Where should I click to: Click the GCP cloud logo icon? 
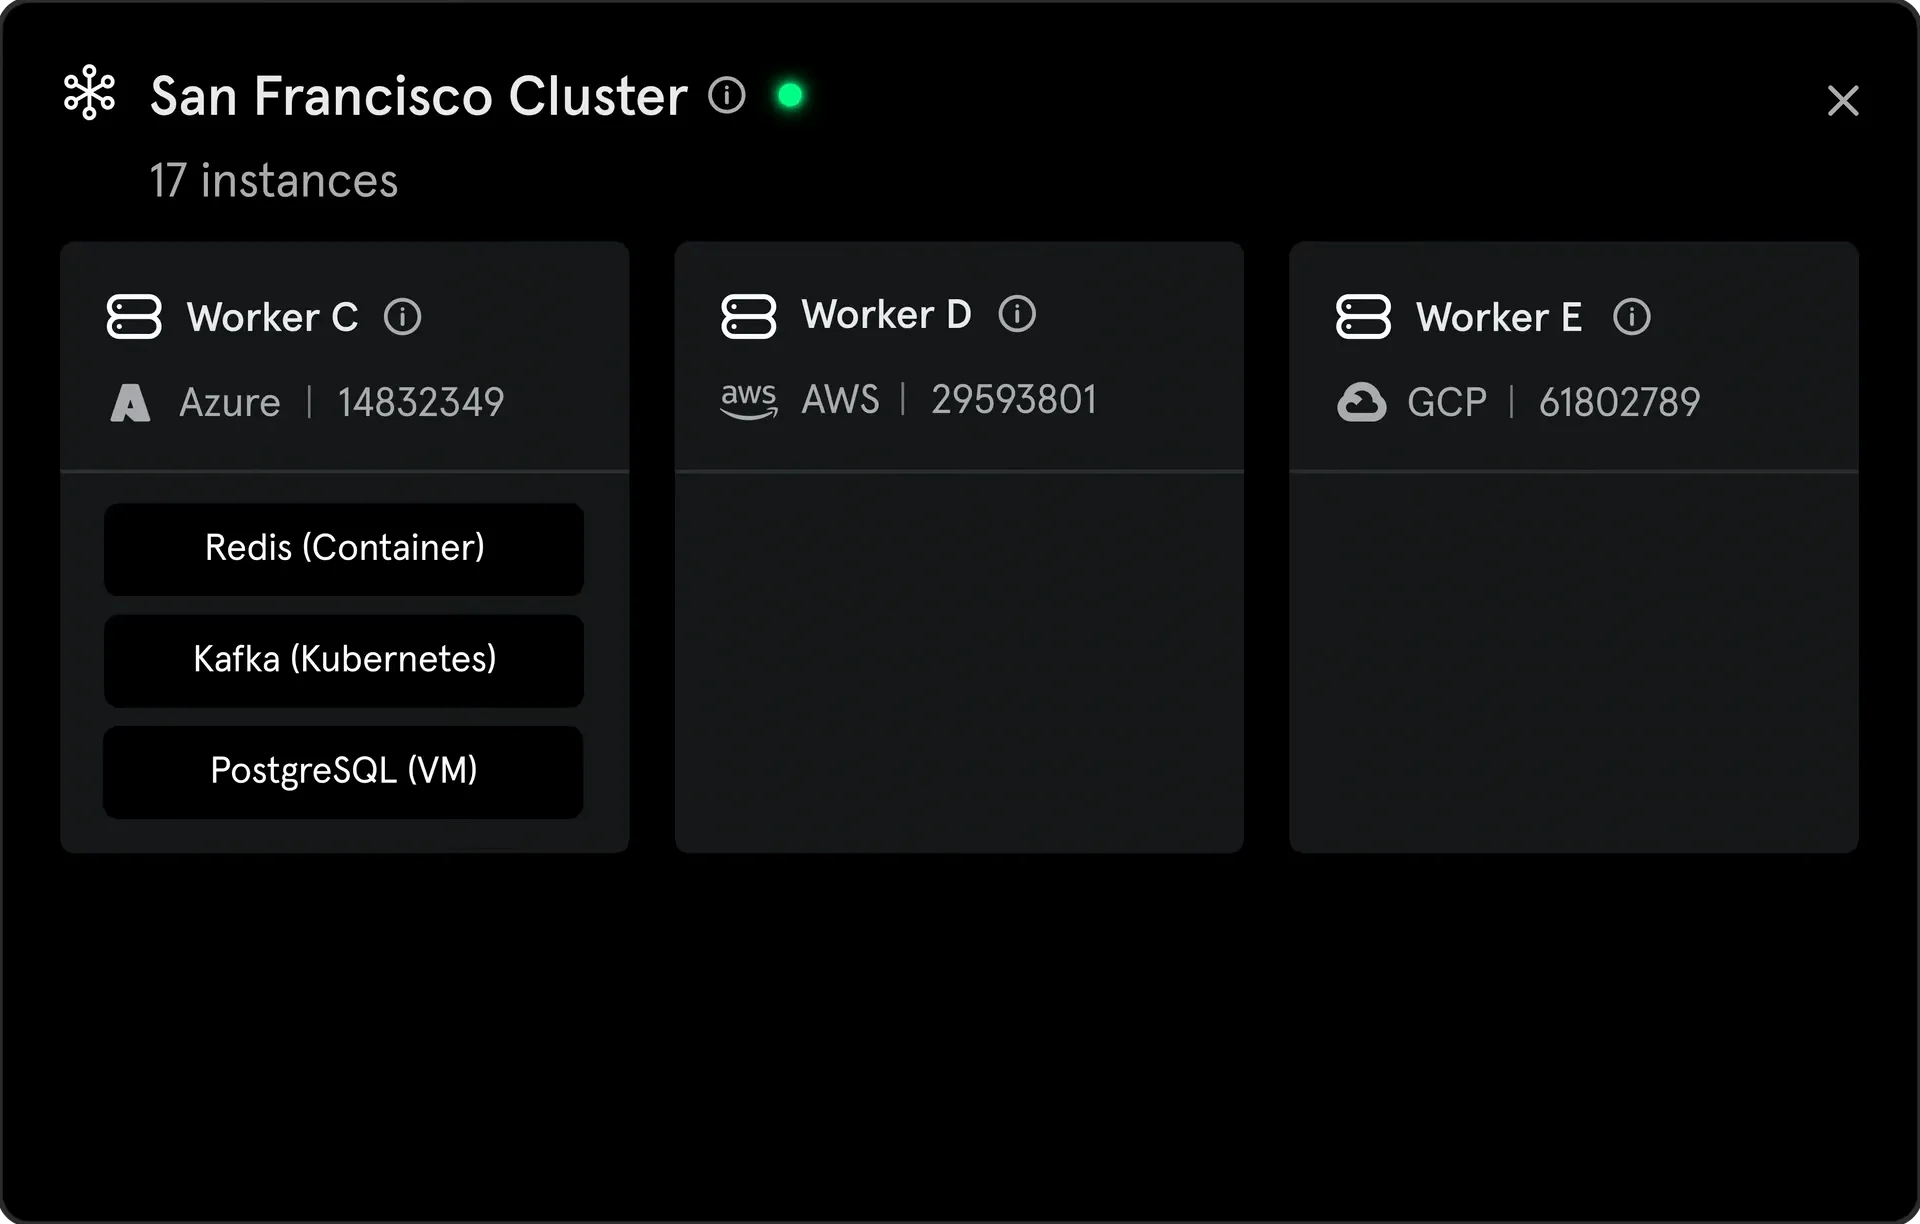[1362, 402]
